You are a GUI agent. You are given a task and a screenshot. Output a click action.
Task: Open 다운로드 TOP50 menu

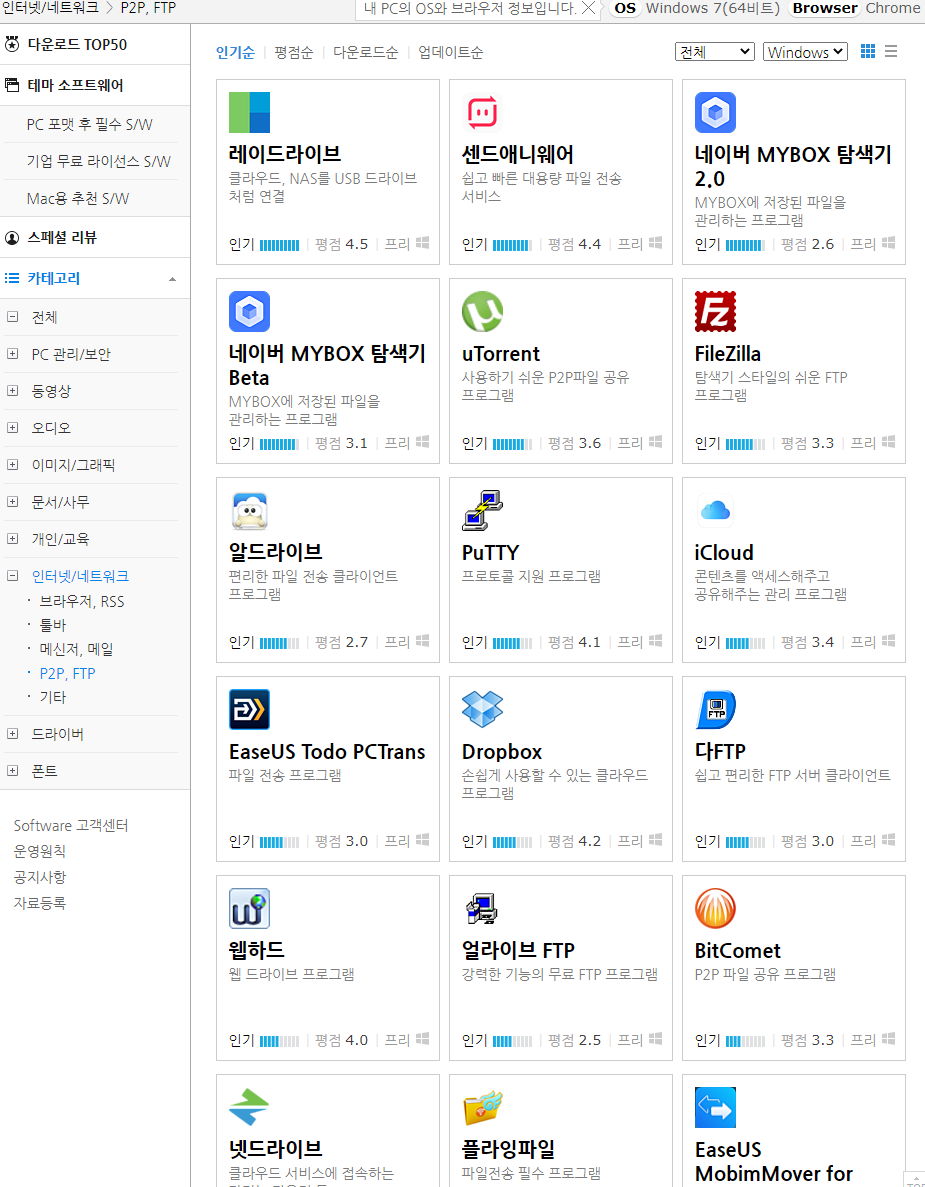(77, 45)
